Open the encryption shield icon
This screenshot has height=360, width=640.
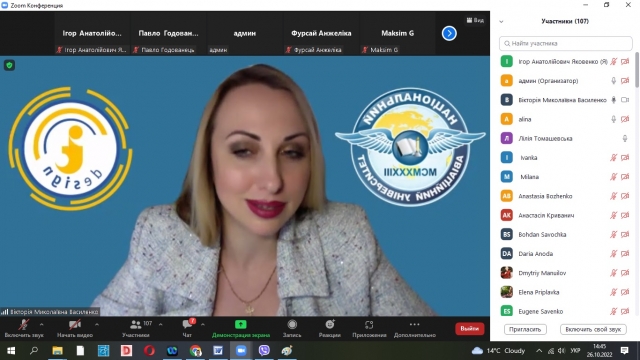click(x=9, y=65)
